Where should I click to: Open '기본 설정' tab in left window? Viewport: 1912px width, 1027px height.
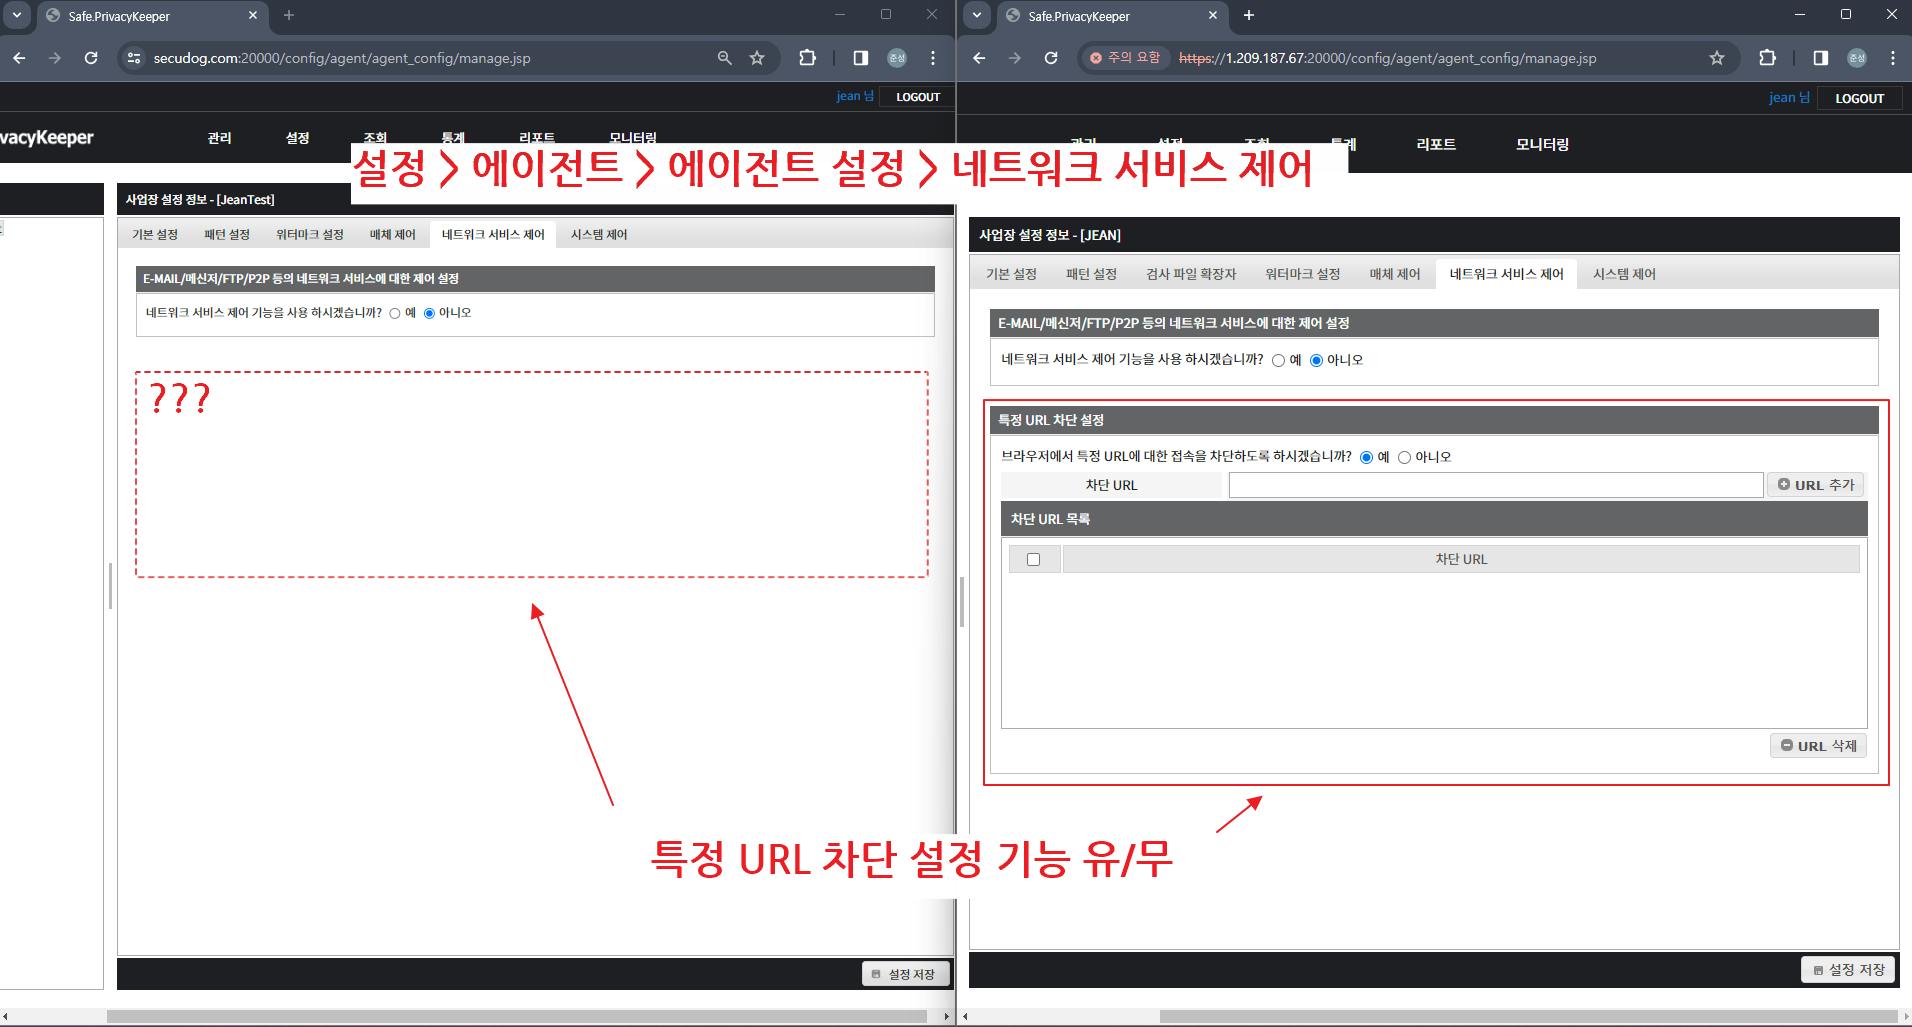[155, 234]
